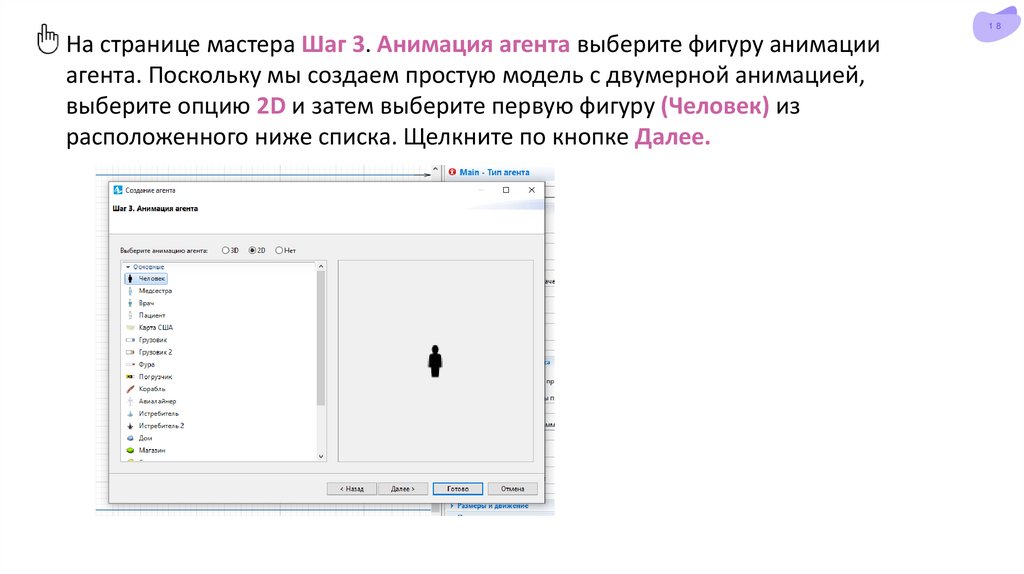The image size is (1024, 574).
Task: Click the Готово button
Action: coord(458,489)
